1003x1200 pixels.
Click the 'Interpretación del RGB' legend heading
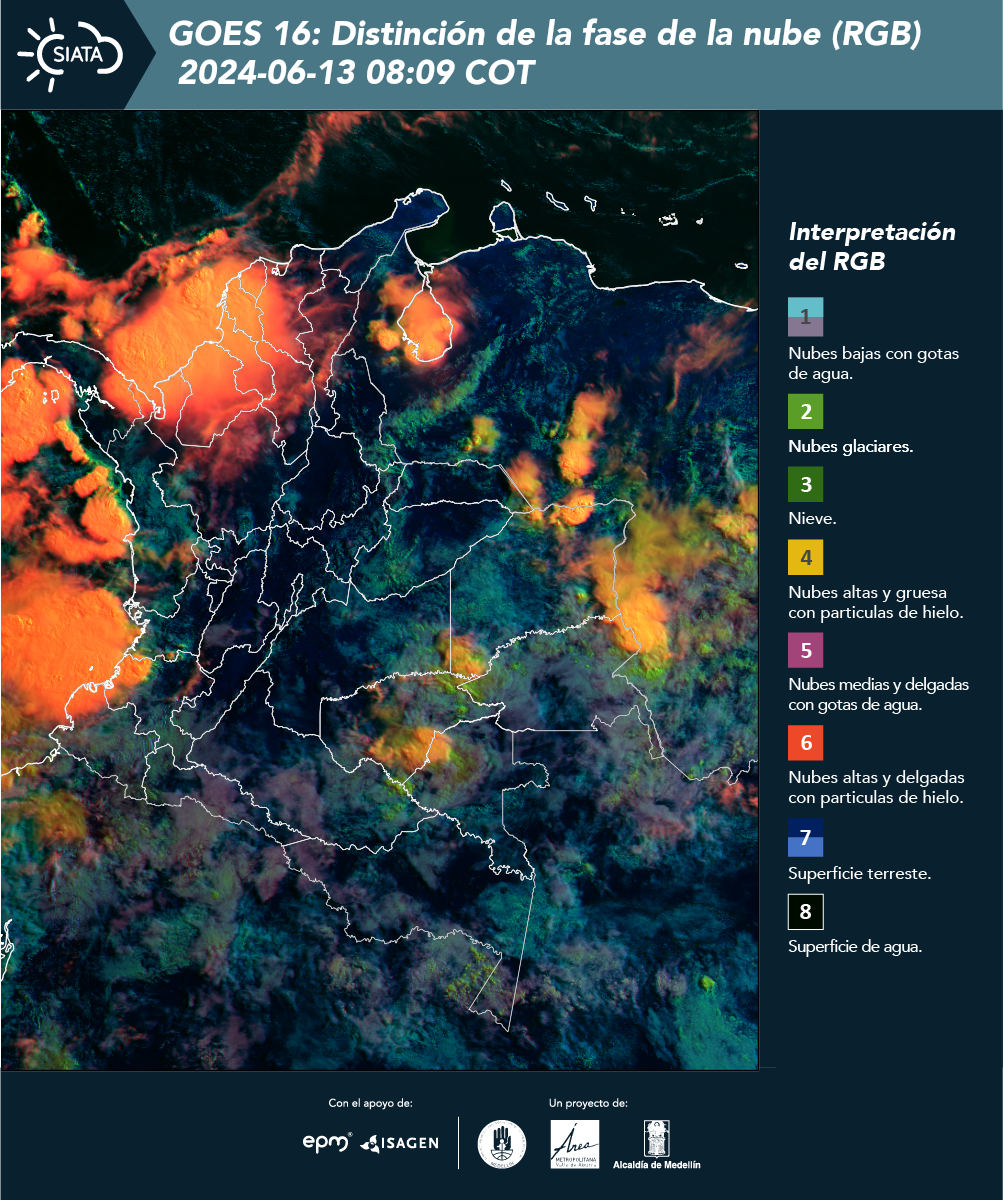pyautogui.click(x=872, y=247)
